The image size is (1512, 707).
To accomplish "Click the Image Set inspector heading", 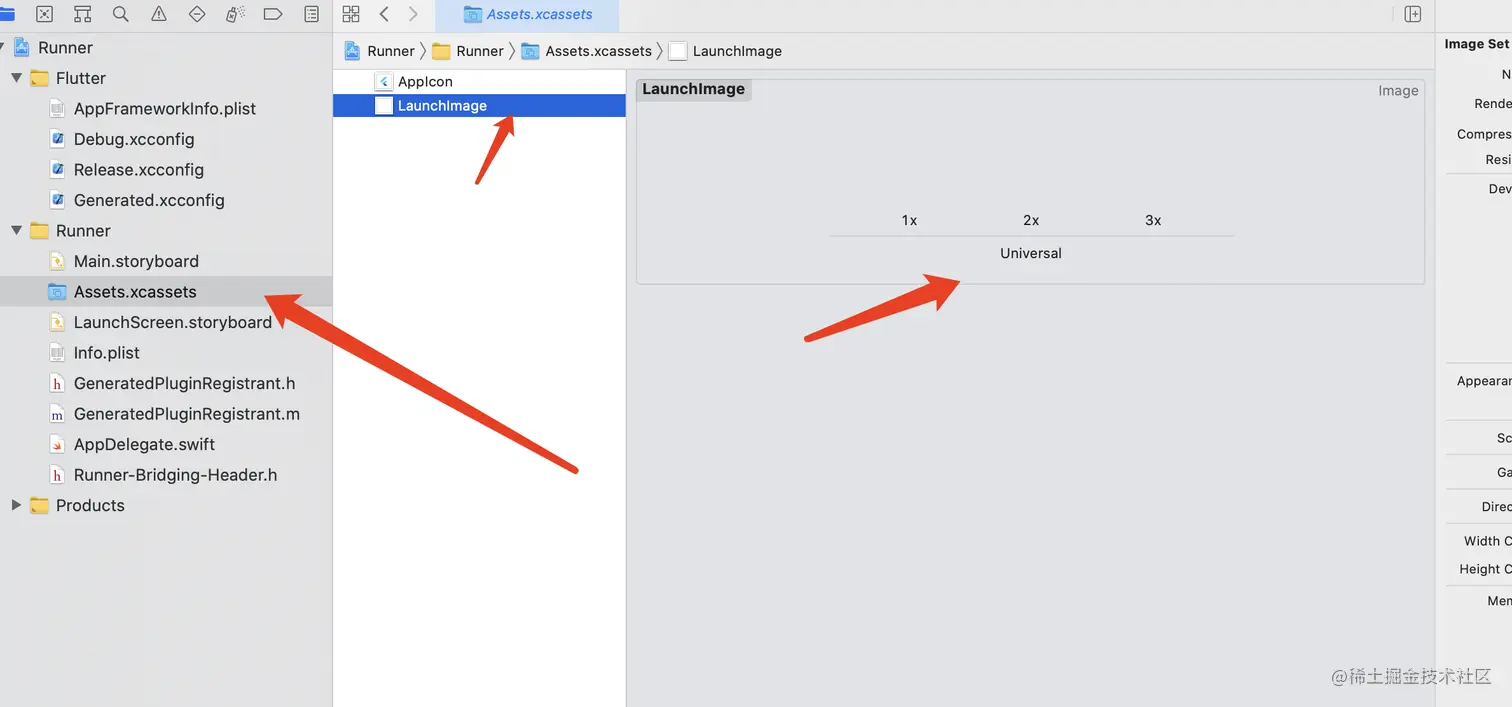I will tap(1477, 44).
